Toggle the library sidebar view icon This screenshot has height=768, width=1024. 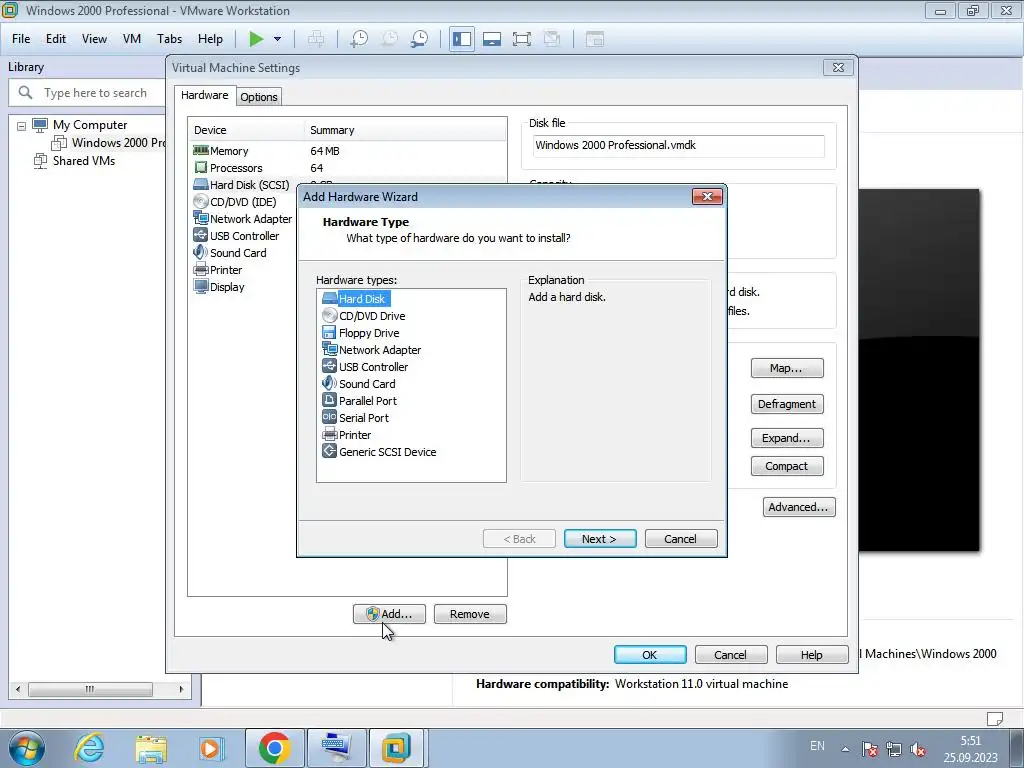(462, 39)
